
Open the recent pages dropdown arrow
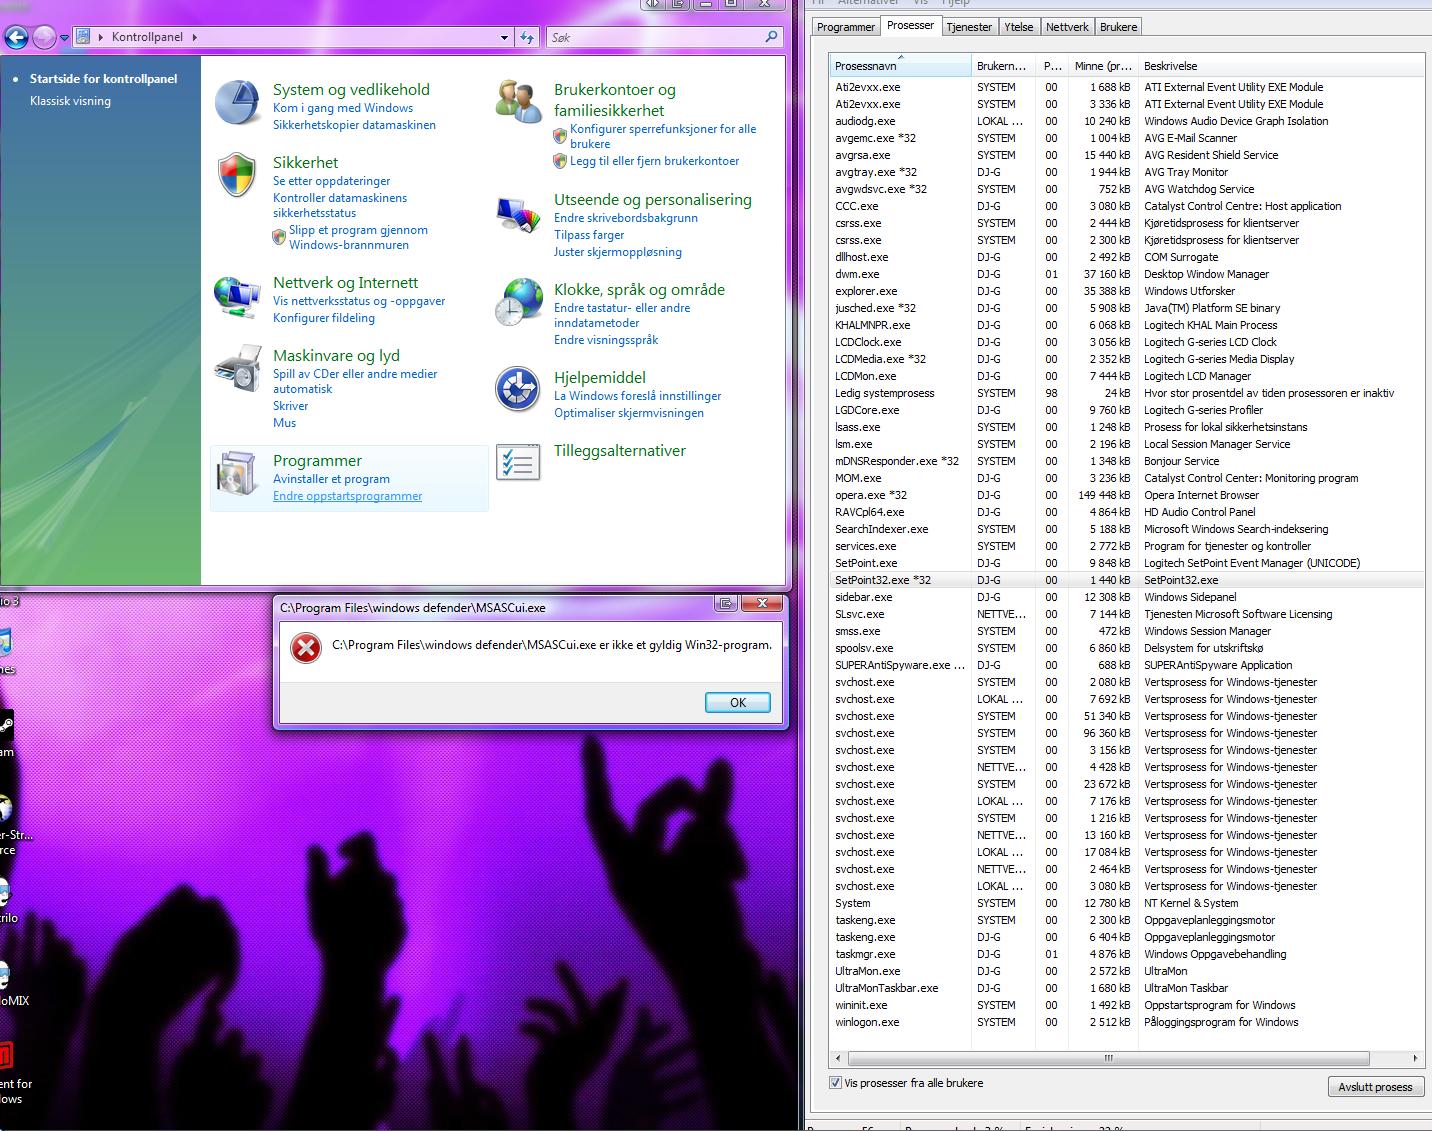[65, 38]
